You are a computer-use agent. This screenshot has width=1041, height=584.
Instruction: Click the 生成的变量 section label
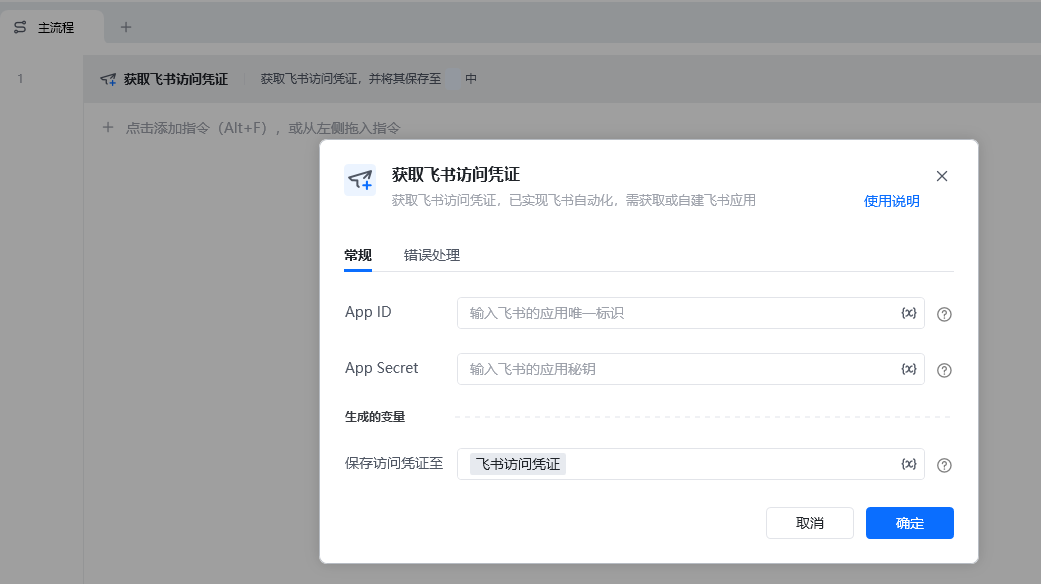[x=374, y=417]
